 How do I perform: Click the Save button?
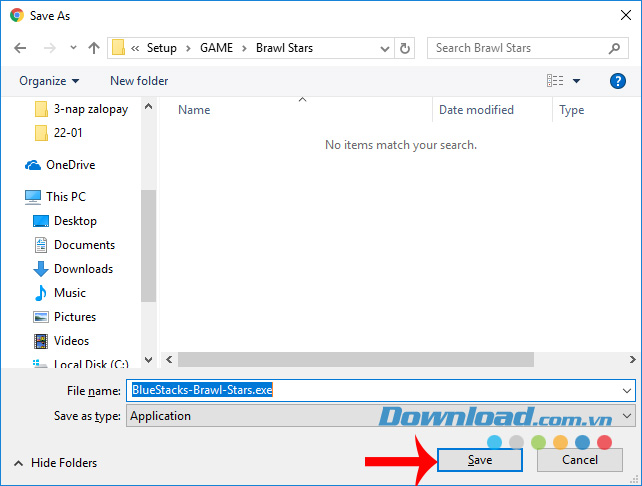coord(480,460)
